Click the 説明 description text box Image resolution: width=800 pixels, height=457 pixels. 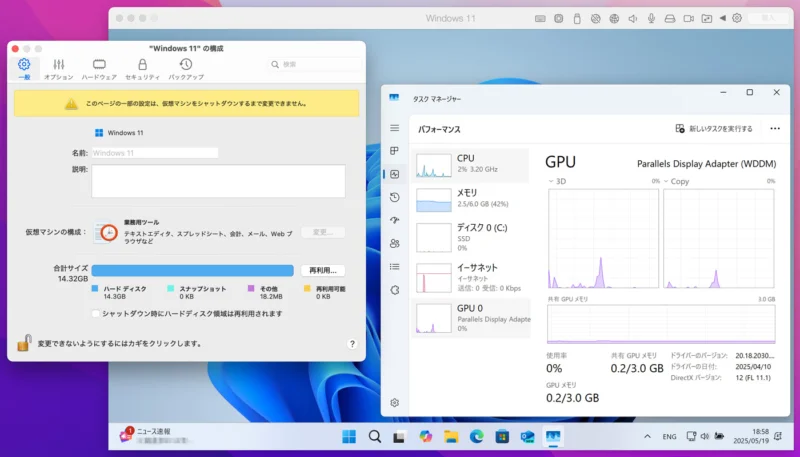(218, 181)
